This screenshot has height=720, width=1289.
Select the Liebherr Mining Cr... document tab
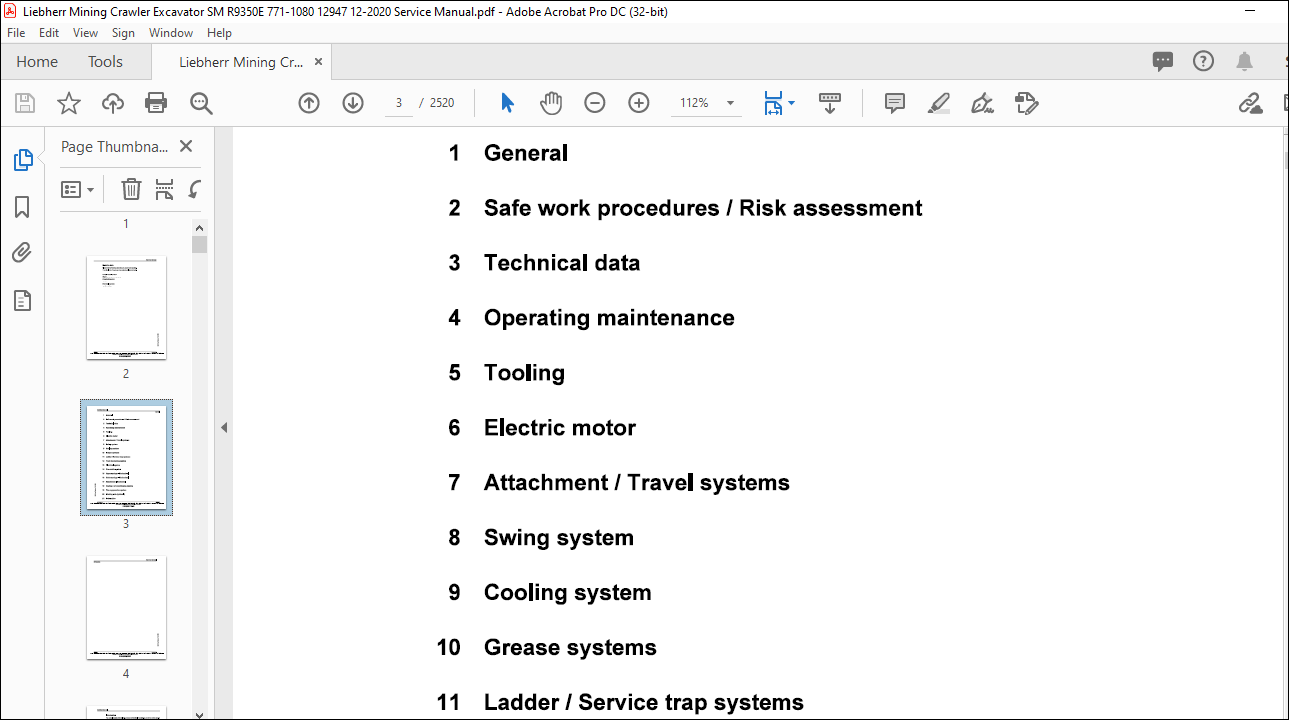tap(241, 62)
